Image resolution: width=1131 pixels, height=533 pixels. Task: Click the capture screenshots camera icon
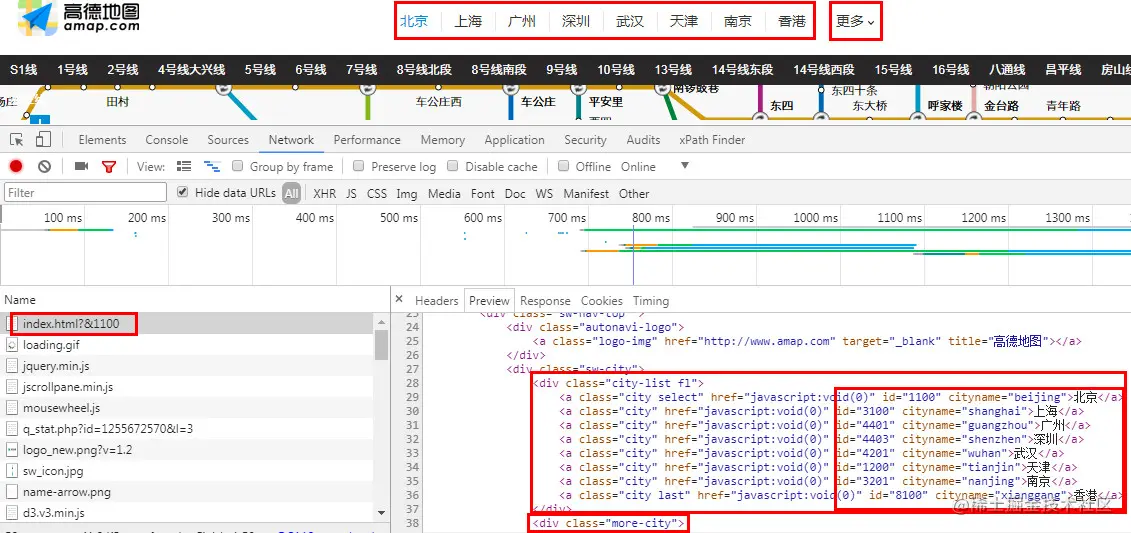pos(82,167)
